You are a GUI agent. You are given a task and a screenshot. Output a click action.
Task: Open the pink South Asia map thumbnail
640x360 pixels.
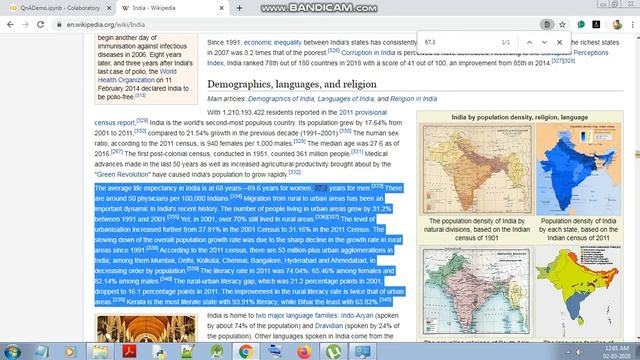coord(476,291)
